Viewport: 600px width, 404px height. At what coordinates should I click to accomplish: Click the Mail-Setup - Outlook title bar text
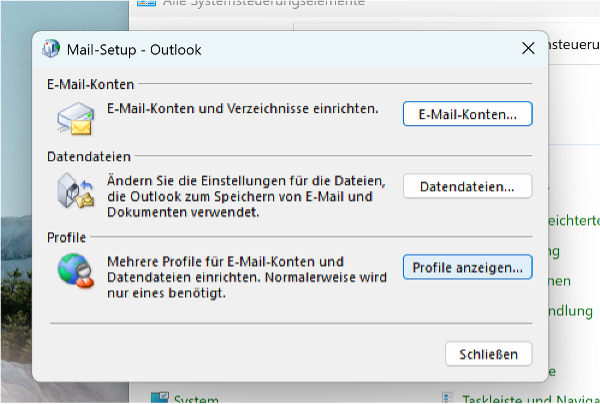point(132,48)
